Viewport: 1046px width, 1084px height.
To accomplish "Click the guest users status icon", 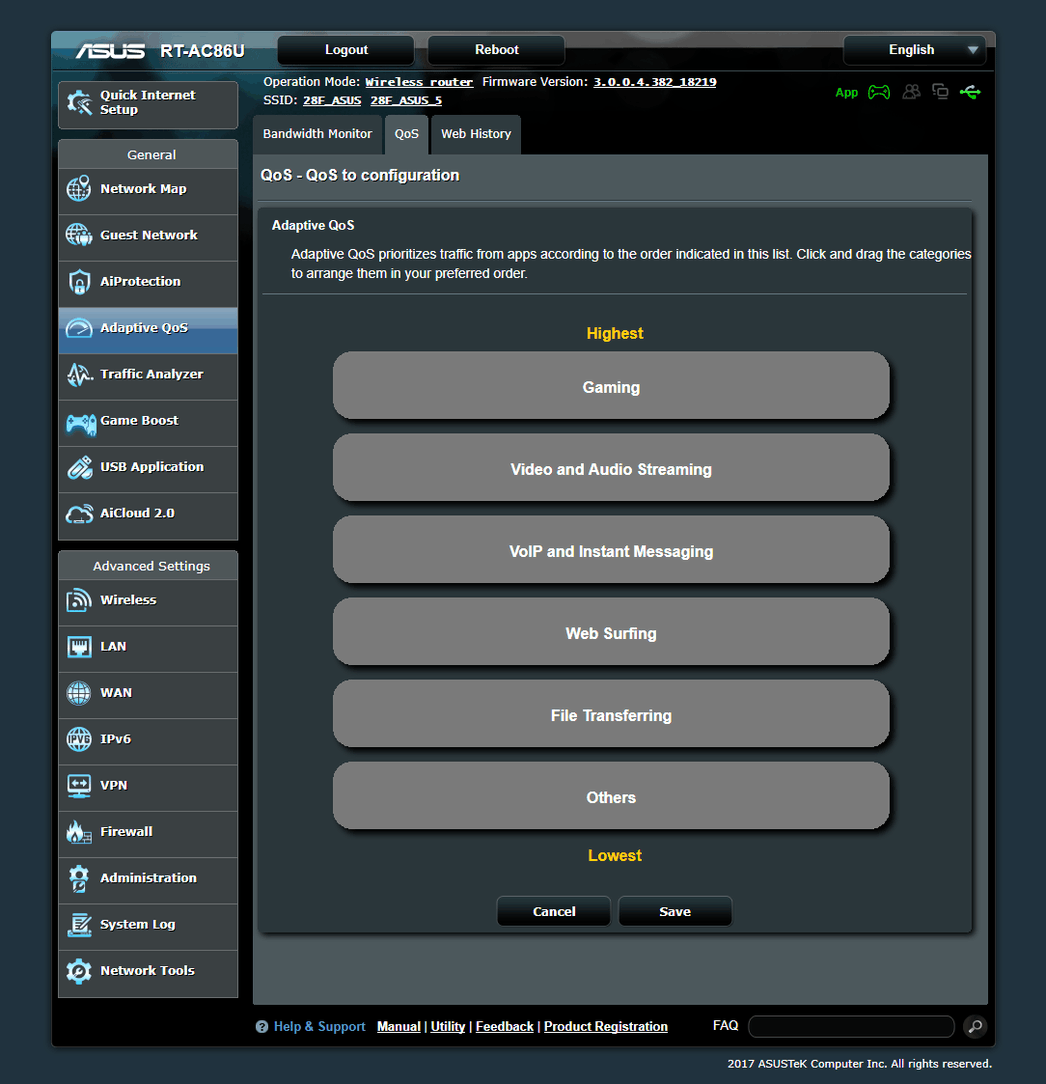I will pyautogui.click(x=911, y=92).
